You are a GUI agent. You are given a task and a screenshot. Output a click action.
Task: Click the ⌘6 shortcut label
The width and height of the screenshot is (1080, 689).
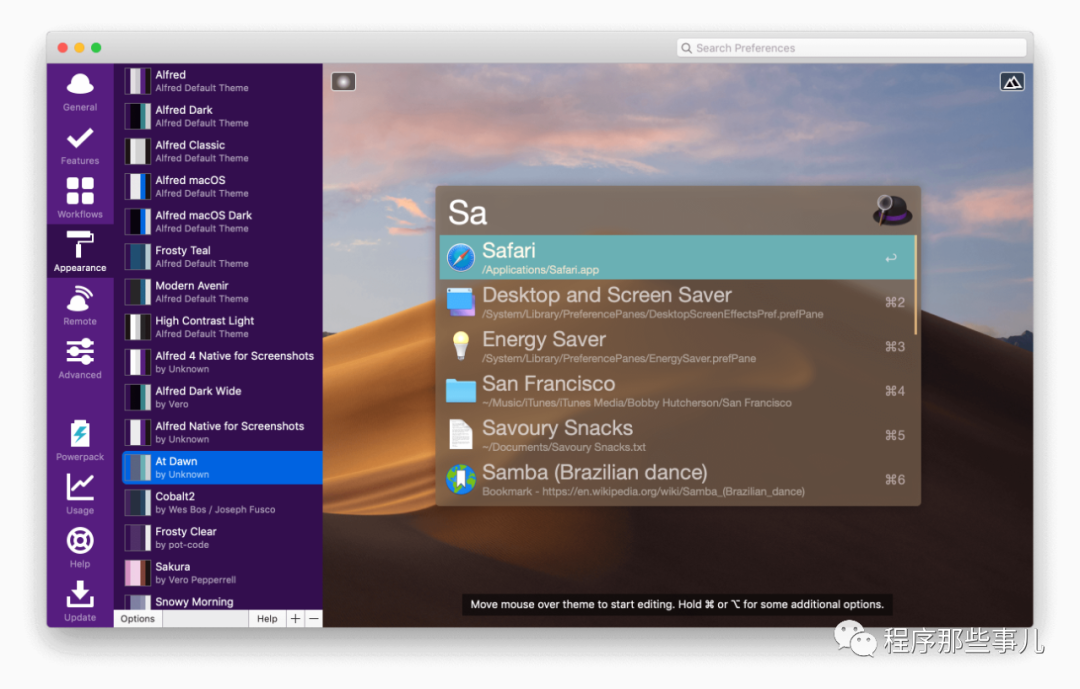[895, 480]
